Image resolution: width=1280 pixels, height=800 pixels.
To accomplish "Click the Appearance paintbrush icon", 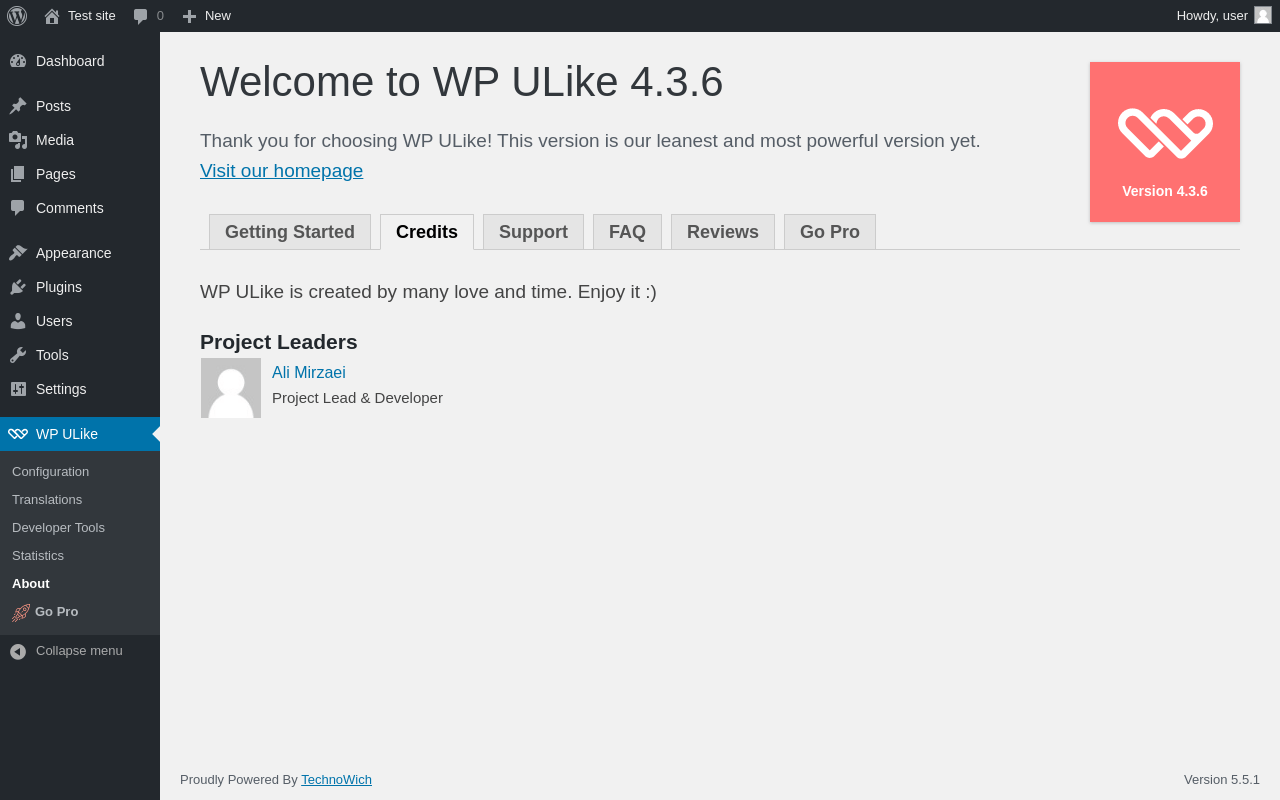I will [18, 253].
